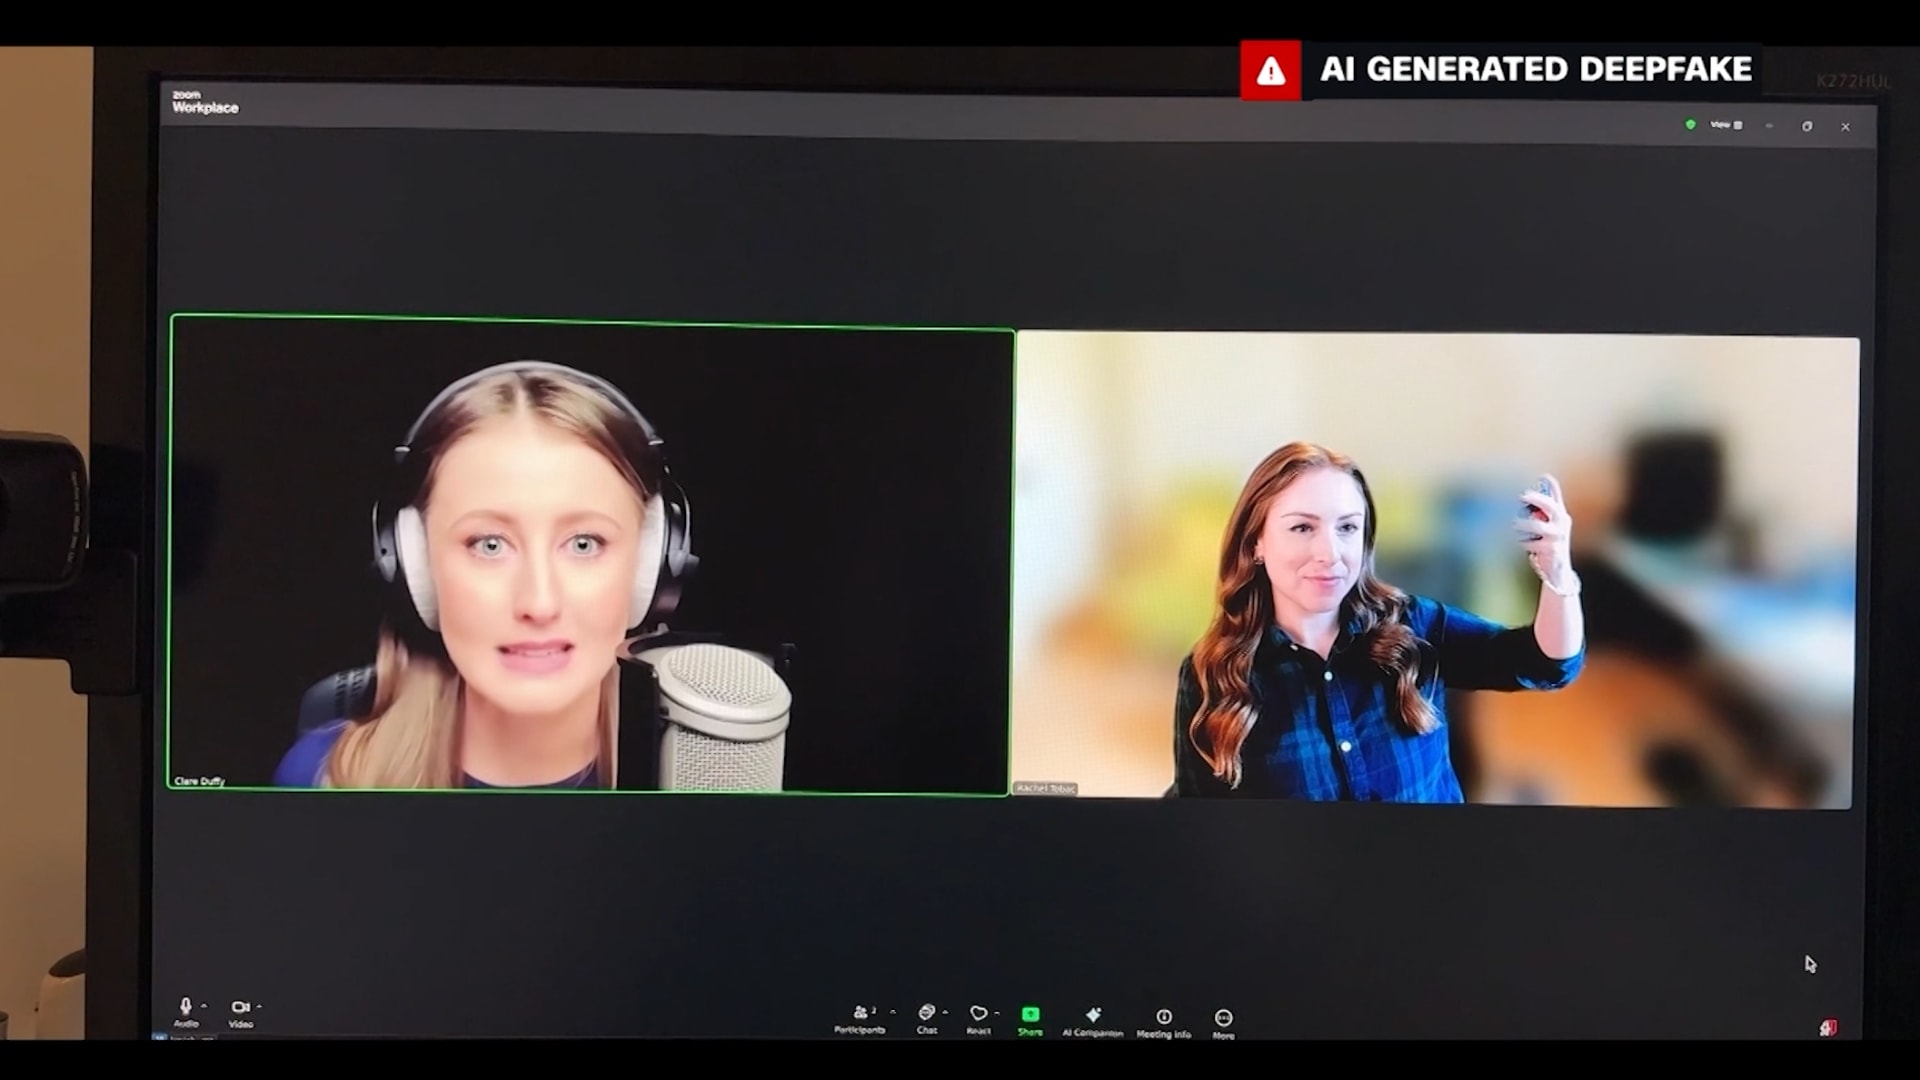Show Meeting info details

click(x=1163, y=1019)
